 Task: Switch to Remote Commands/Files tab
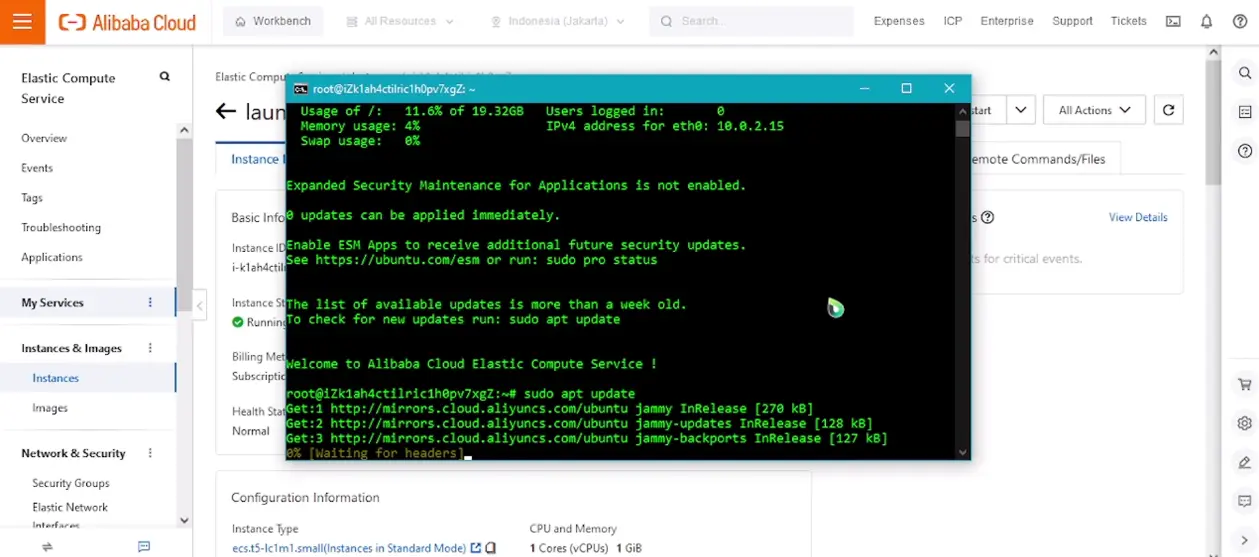click(1038, 159)
